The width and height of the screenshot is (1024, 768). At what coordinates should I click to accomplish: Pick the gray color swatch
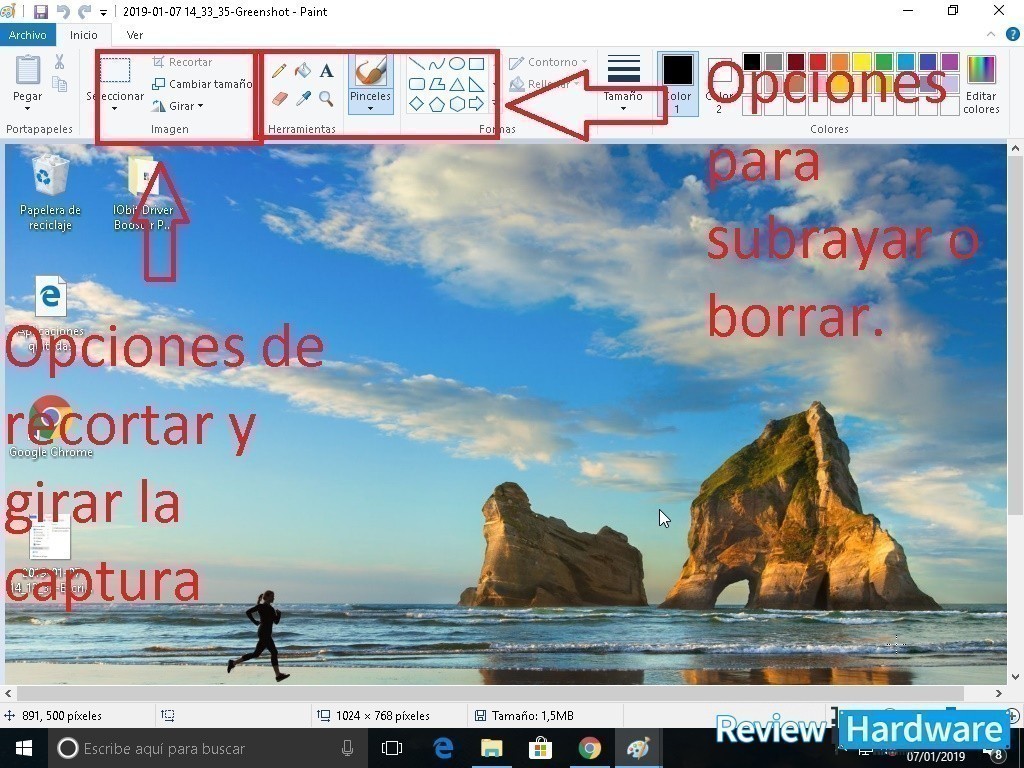(x=774, y=61)
